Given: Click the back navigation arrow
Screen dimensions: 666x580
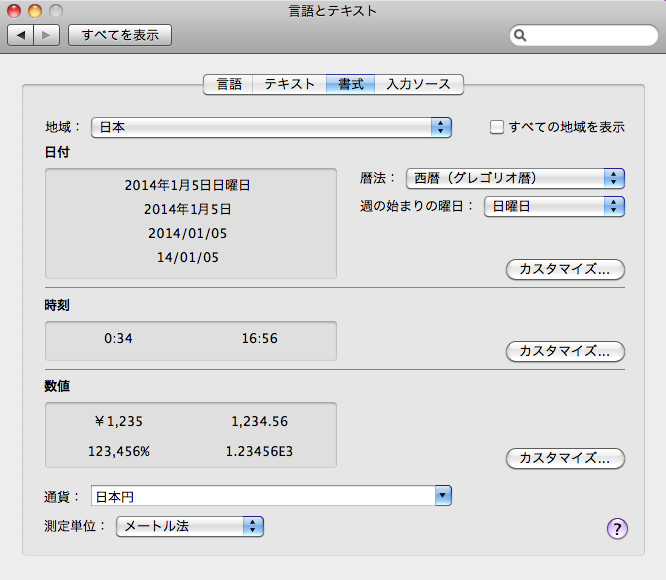Looking at the screenshot, I should point(21,35).
